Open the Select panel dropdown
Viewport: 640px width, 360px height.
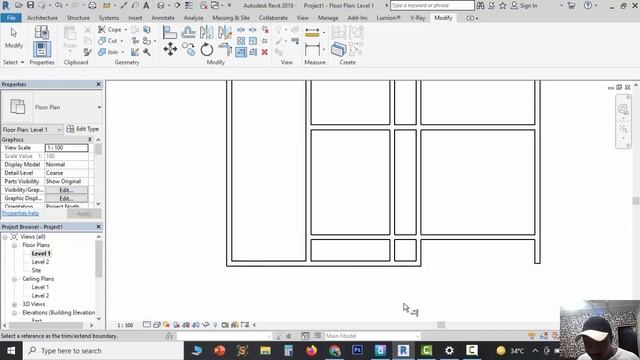pyautogui.click(x=13, y=62)
